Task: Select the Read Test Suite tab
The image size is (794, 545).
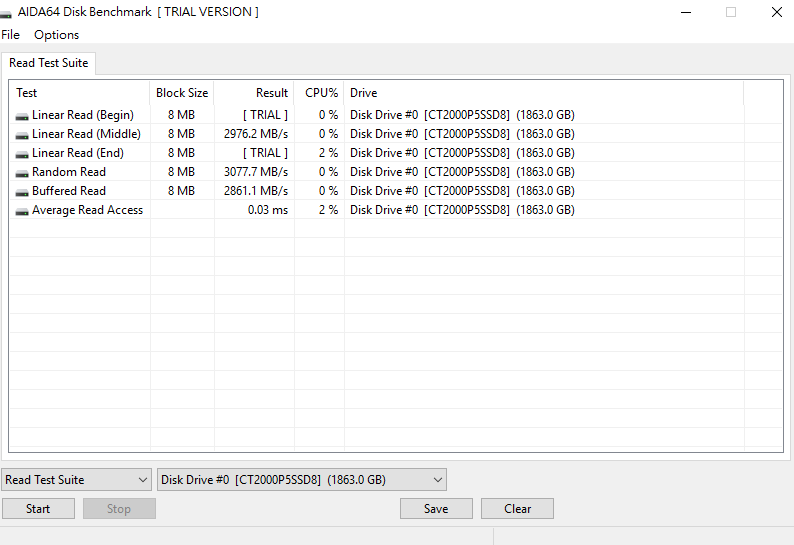Action: pyautogui.click(x=49, y=63)
